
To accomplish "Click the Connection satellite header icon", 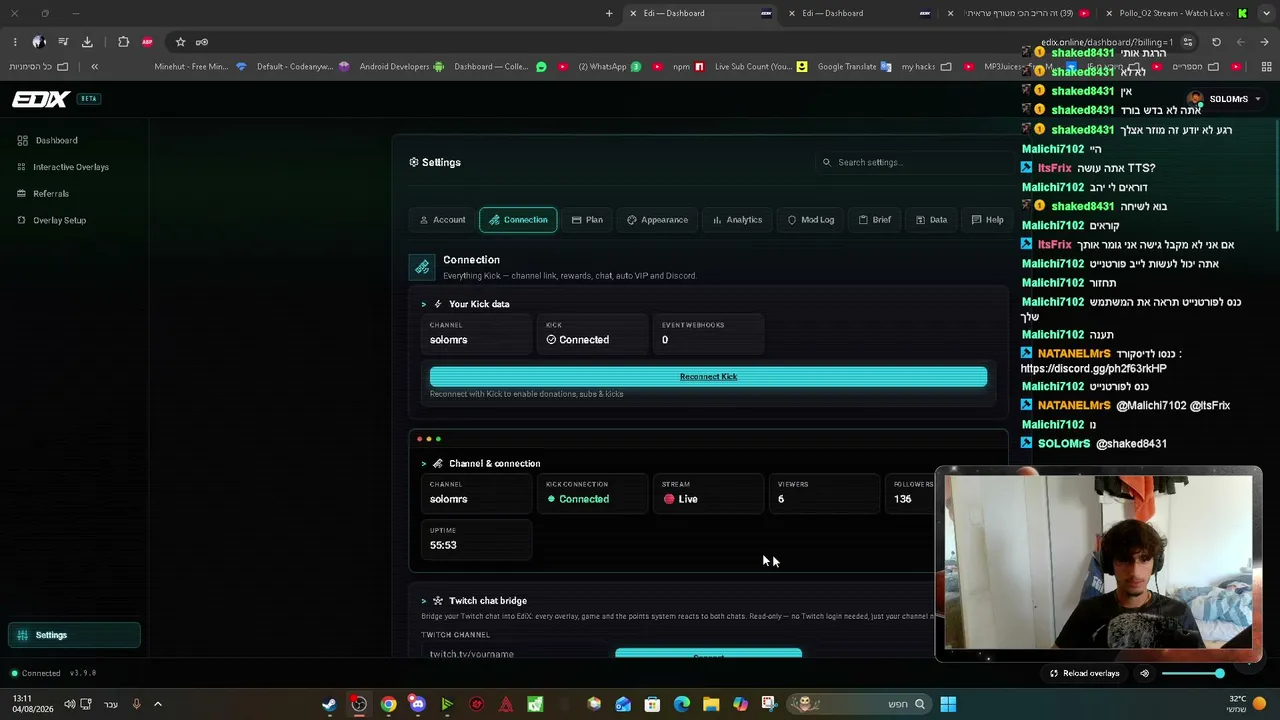I will point(422,267).
